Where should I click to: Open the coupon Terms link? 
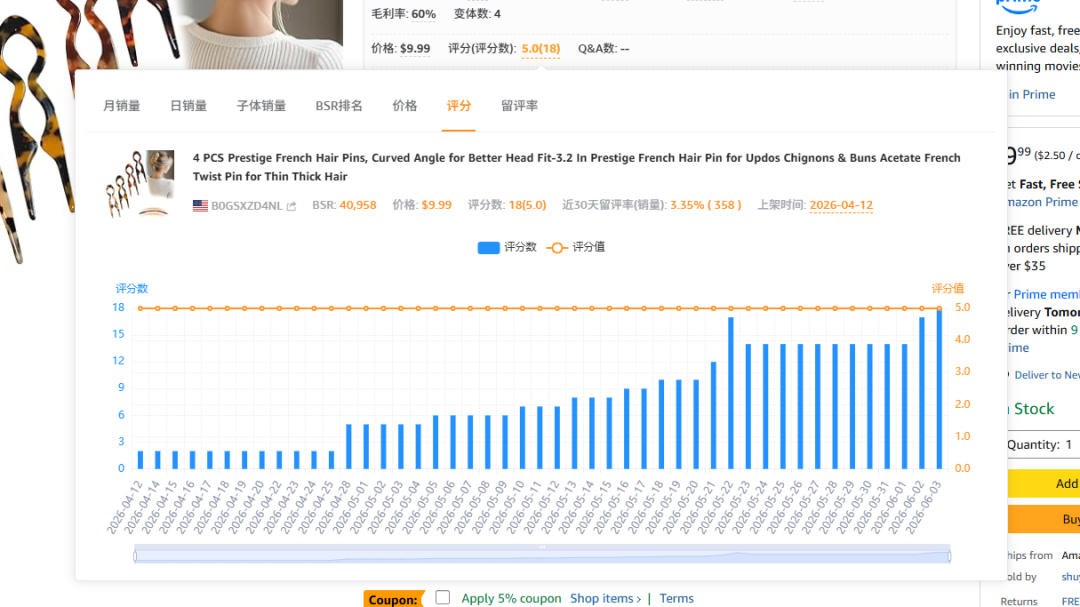coord(676,598)
